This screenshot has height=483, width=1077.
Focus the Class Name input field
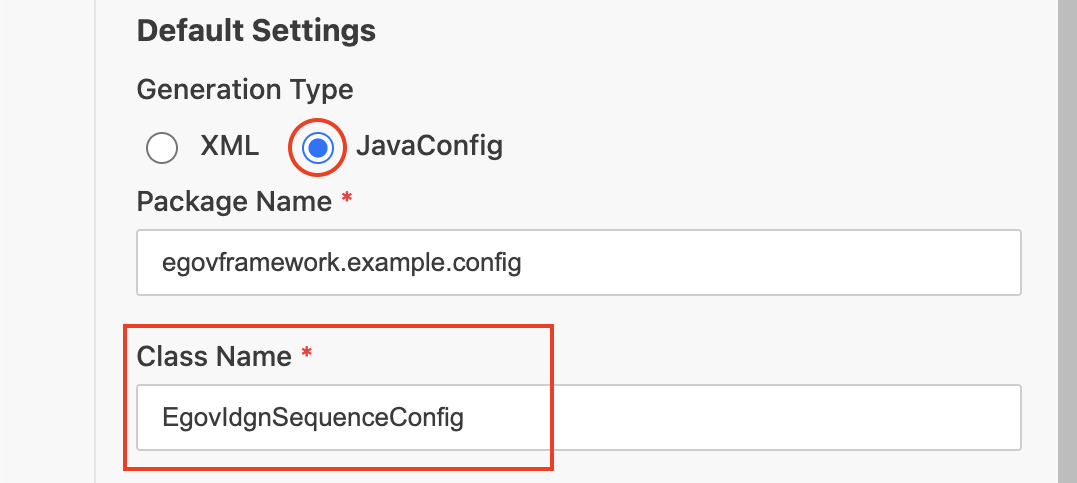point(578,417)
